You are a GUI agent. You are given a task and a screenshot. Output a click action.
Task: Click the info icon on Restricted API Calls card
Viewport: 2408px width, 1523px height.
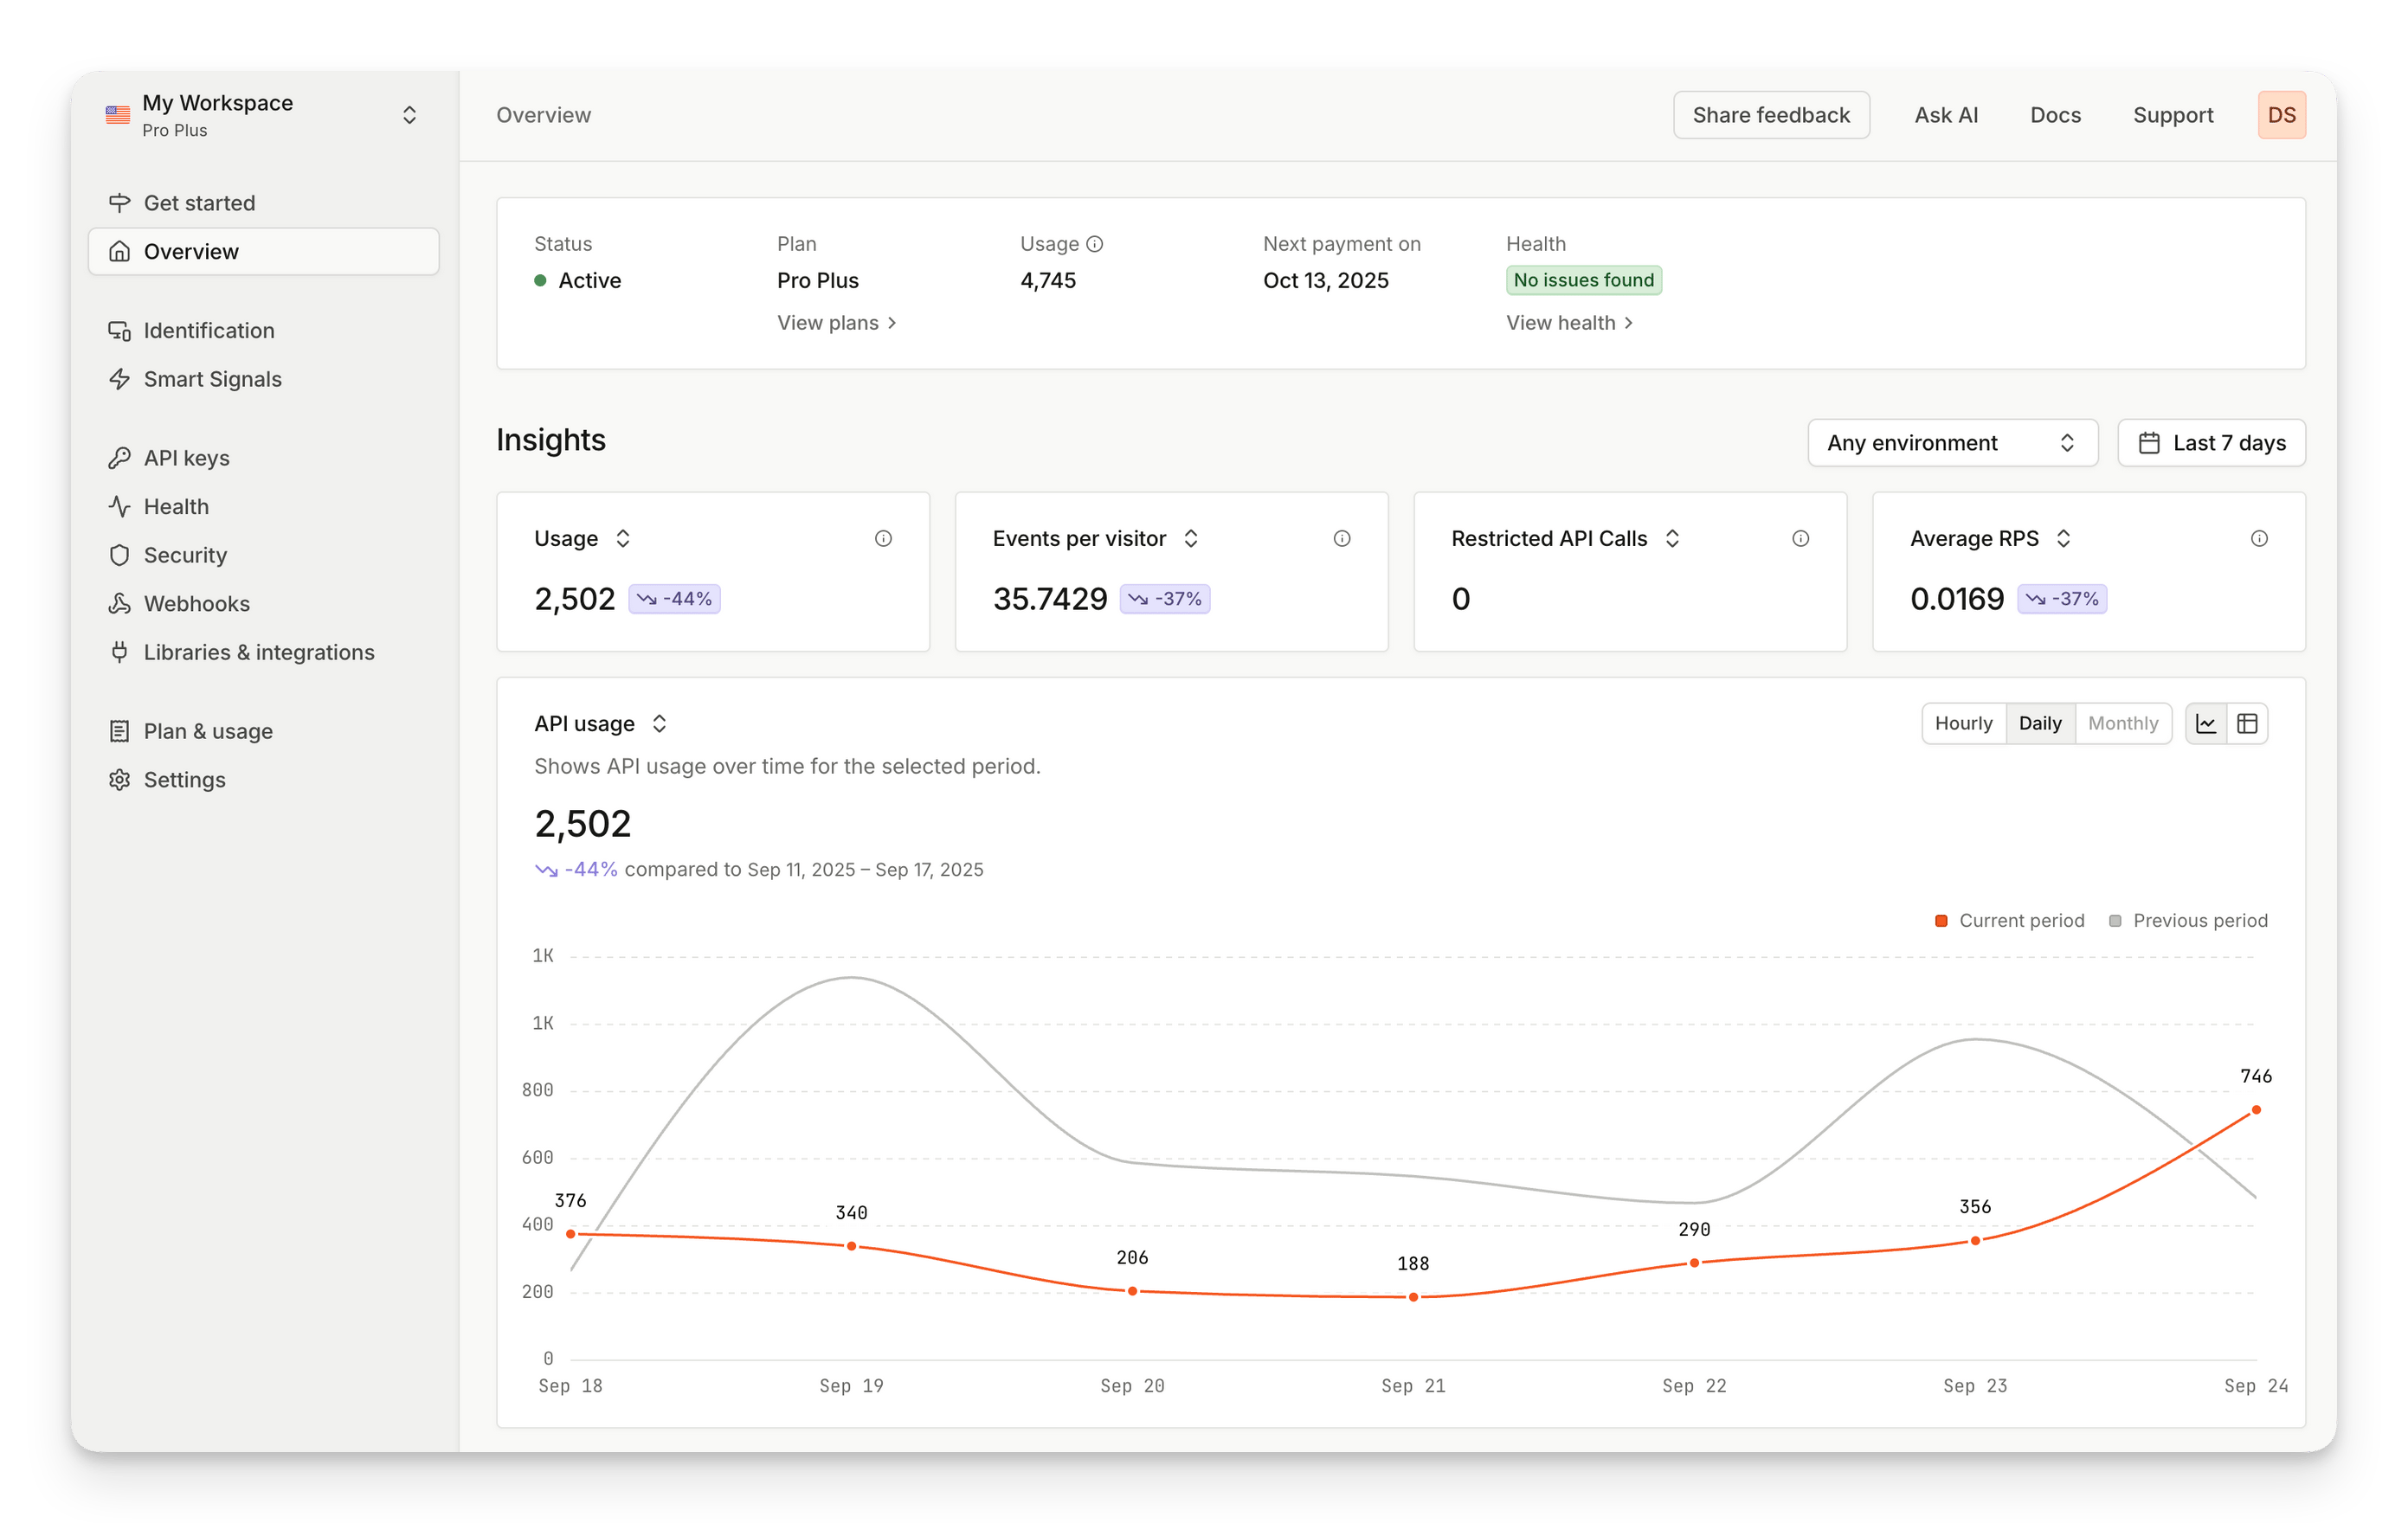1800,539
